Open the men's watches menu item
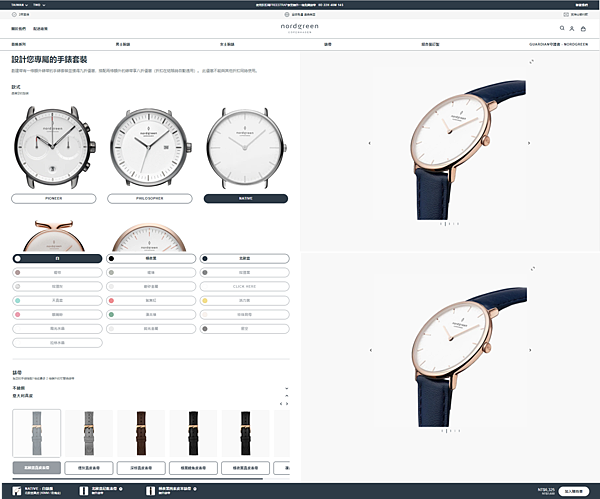 click(x=123, y=44)
